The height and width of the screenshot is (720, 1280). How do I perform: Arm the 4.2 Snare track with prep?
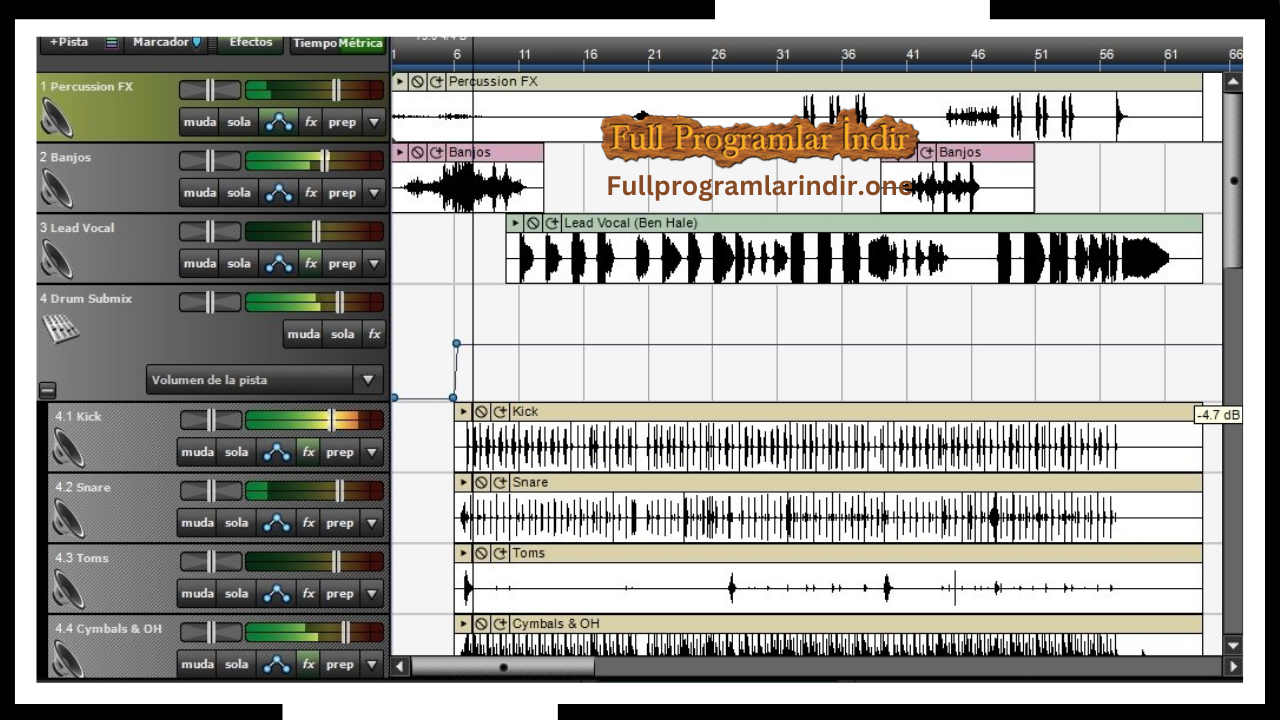click(339, 522)
